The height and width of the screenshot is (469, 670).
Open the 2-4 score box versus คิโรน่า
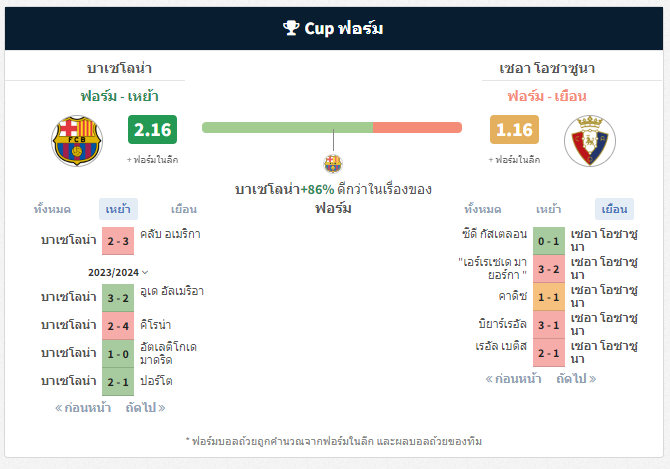coord(118,326)
